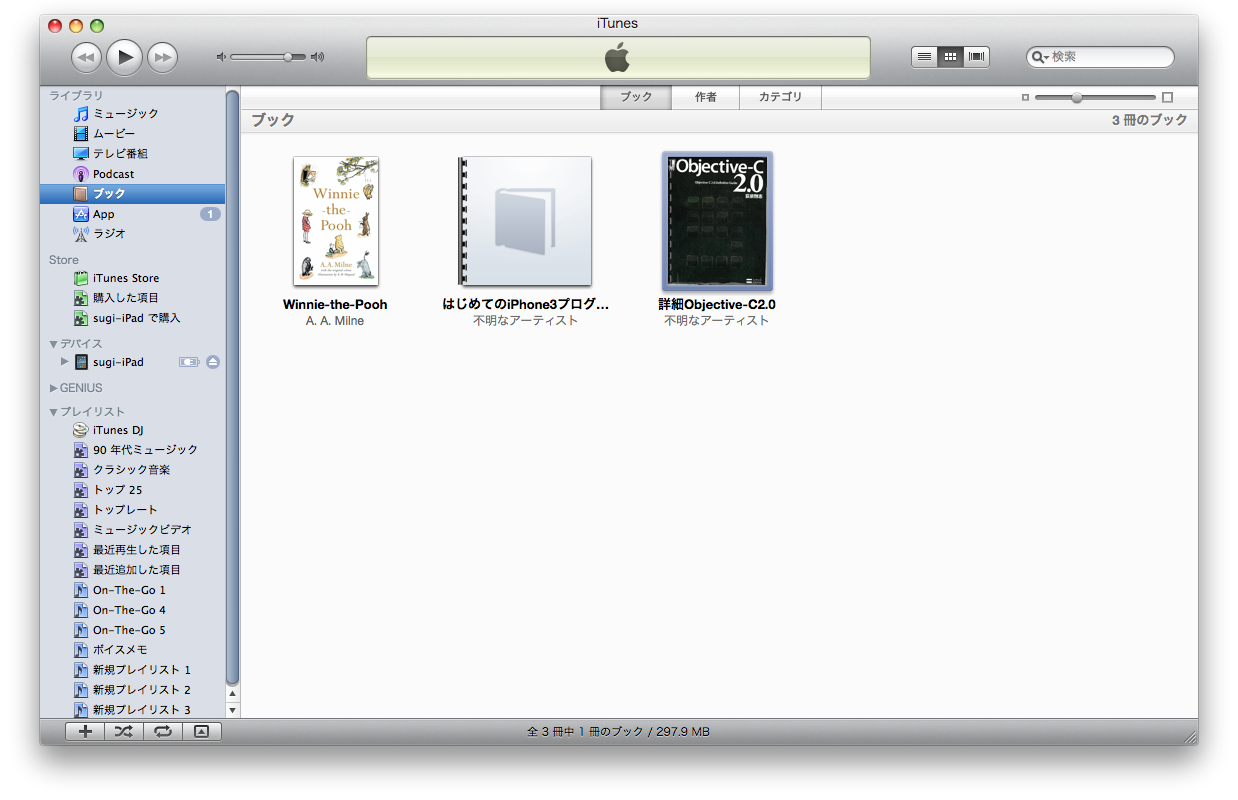Click the add playlist plus button

[85, 731]
